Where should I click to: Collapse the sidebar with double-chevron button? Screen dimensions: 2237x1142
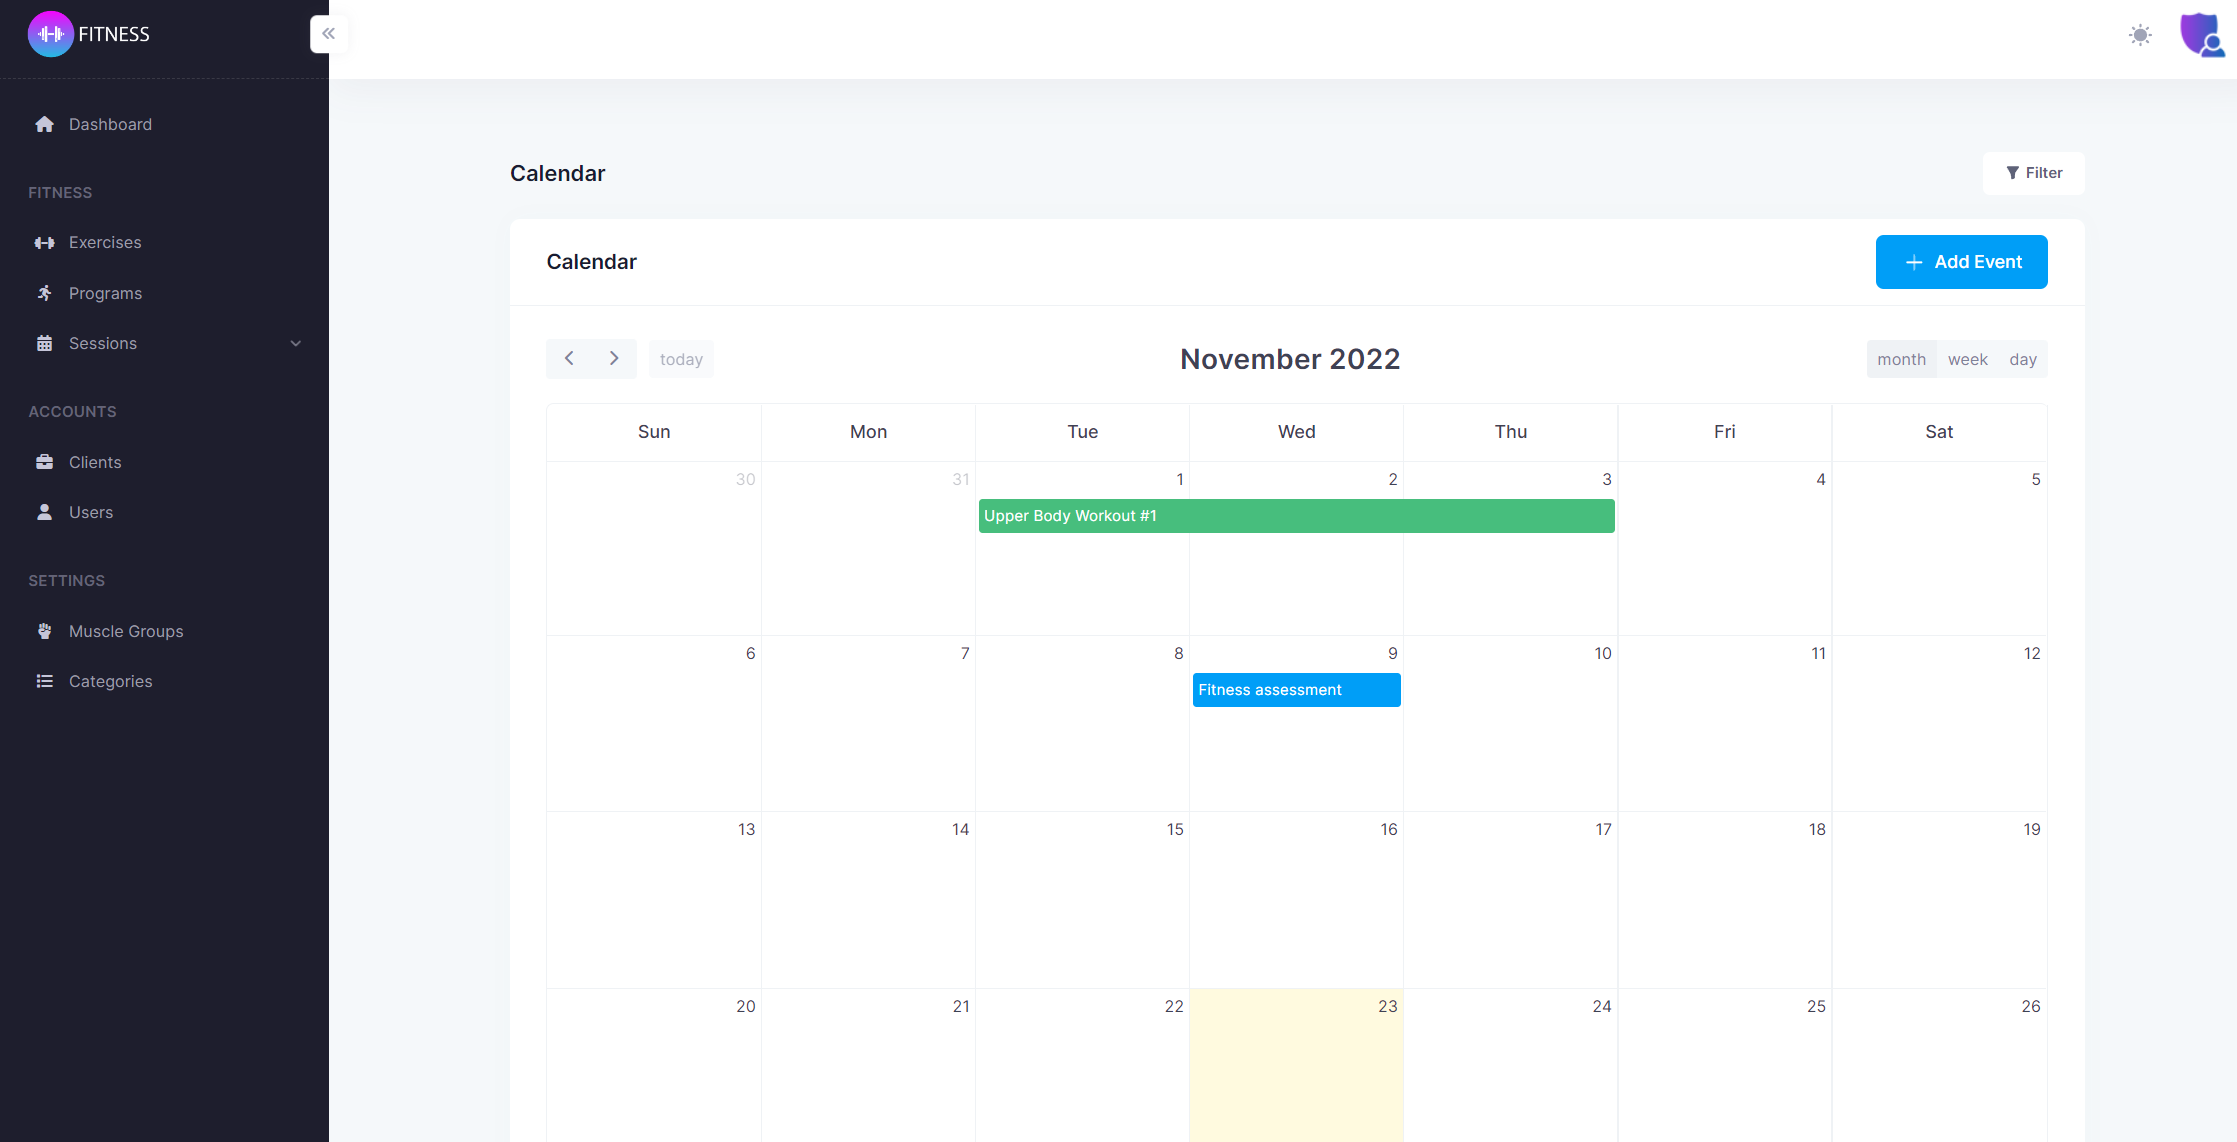pyautogui.click(x=328, y=34)
